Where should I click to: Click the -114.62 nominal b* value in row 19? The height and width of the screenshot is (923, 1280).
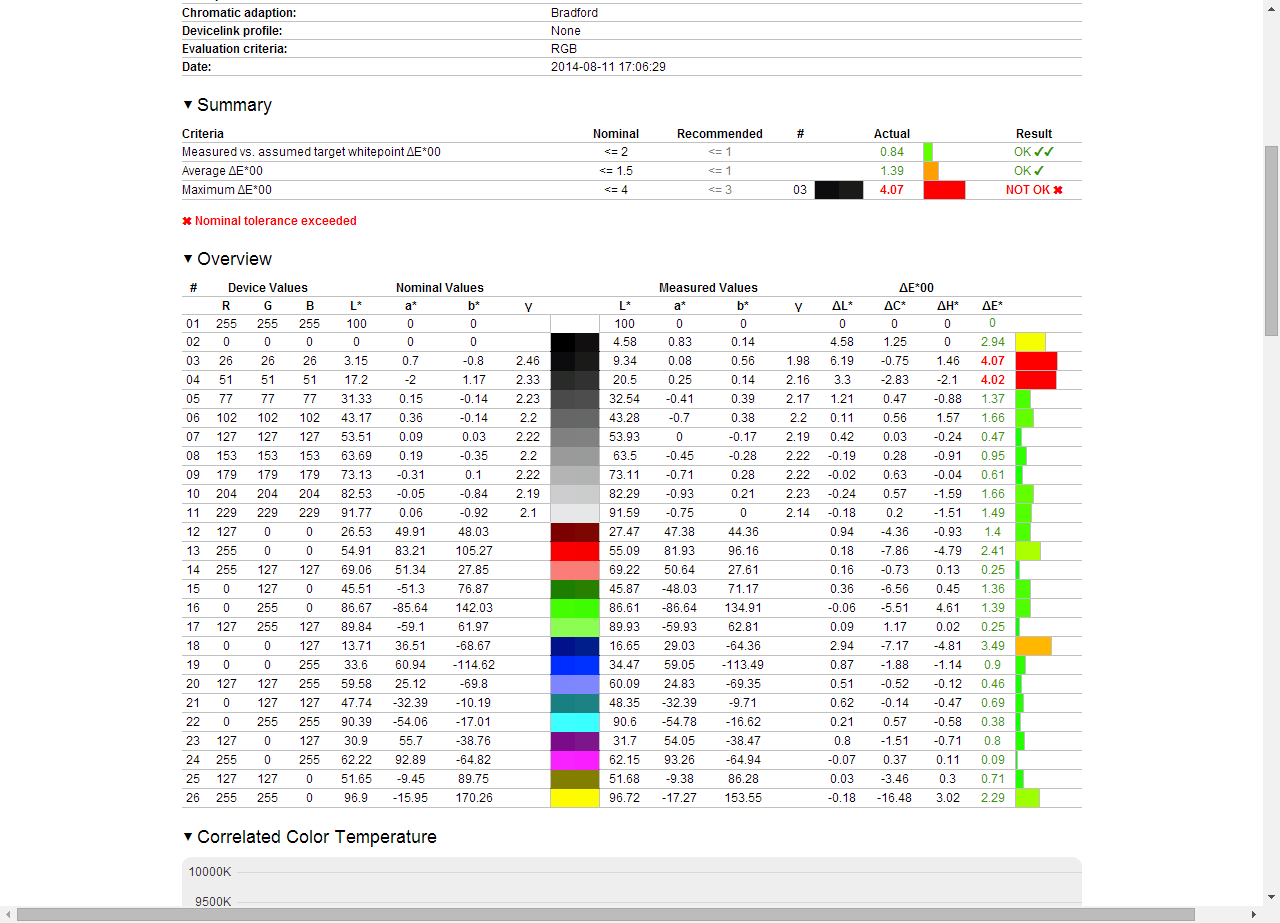click(x=473, y=665)
